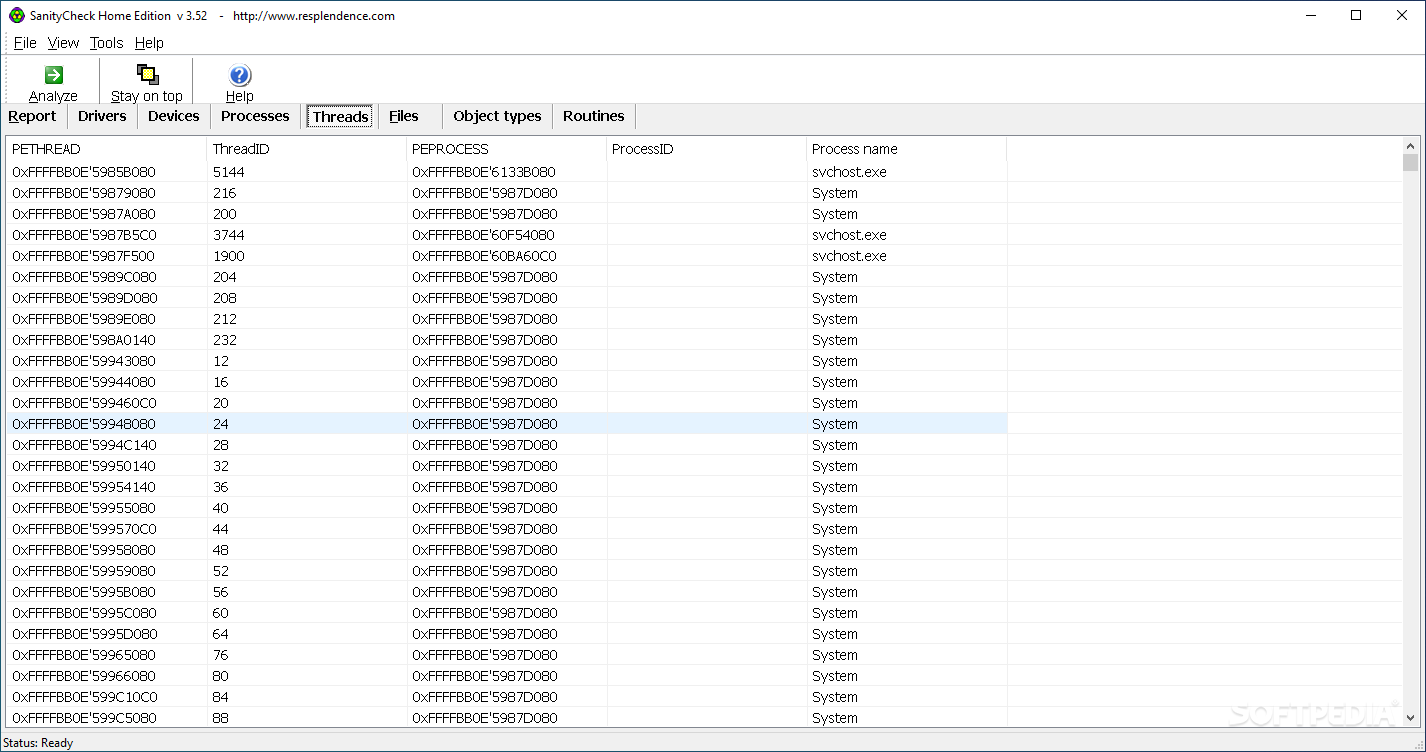The width and height of the screenshot is (1426, 752).
Task: Select thread ID 20 row
Action: [x=506, y=403]
